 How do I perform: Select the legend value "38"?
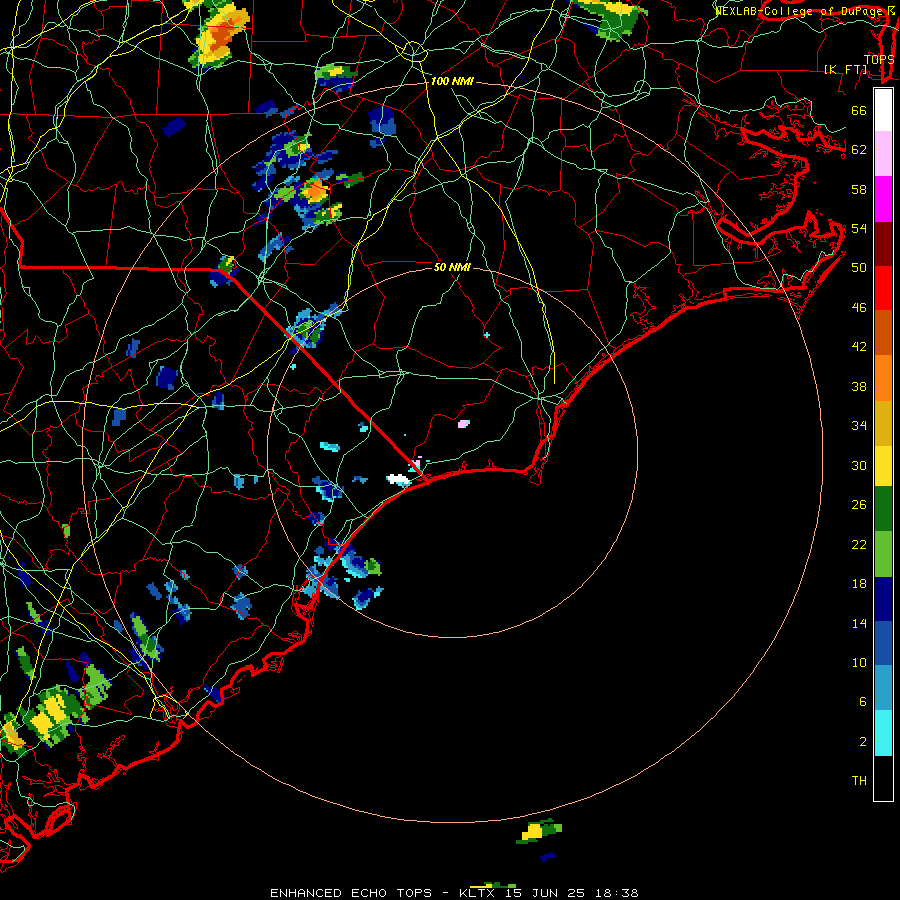tap(859, 386)
